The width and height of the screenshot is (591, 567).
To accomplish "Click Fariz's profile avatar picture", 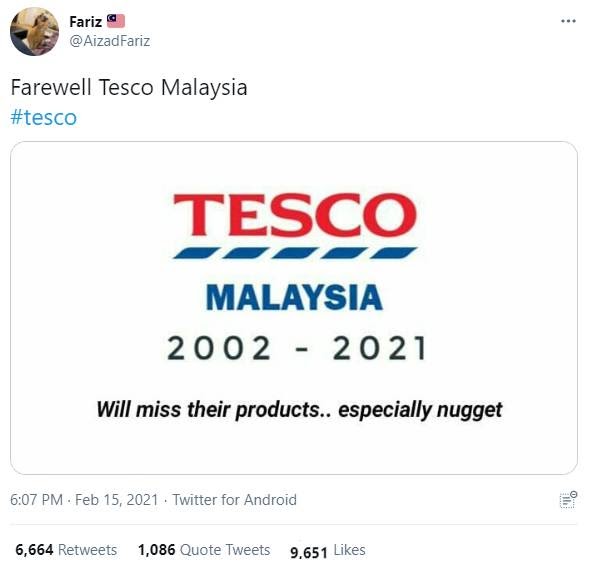I will click(x=34, y=31).
